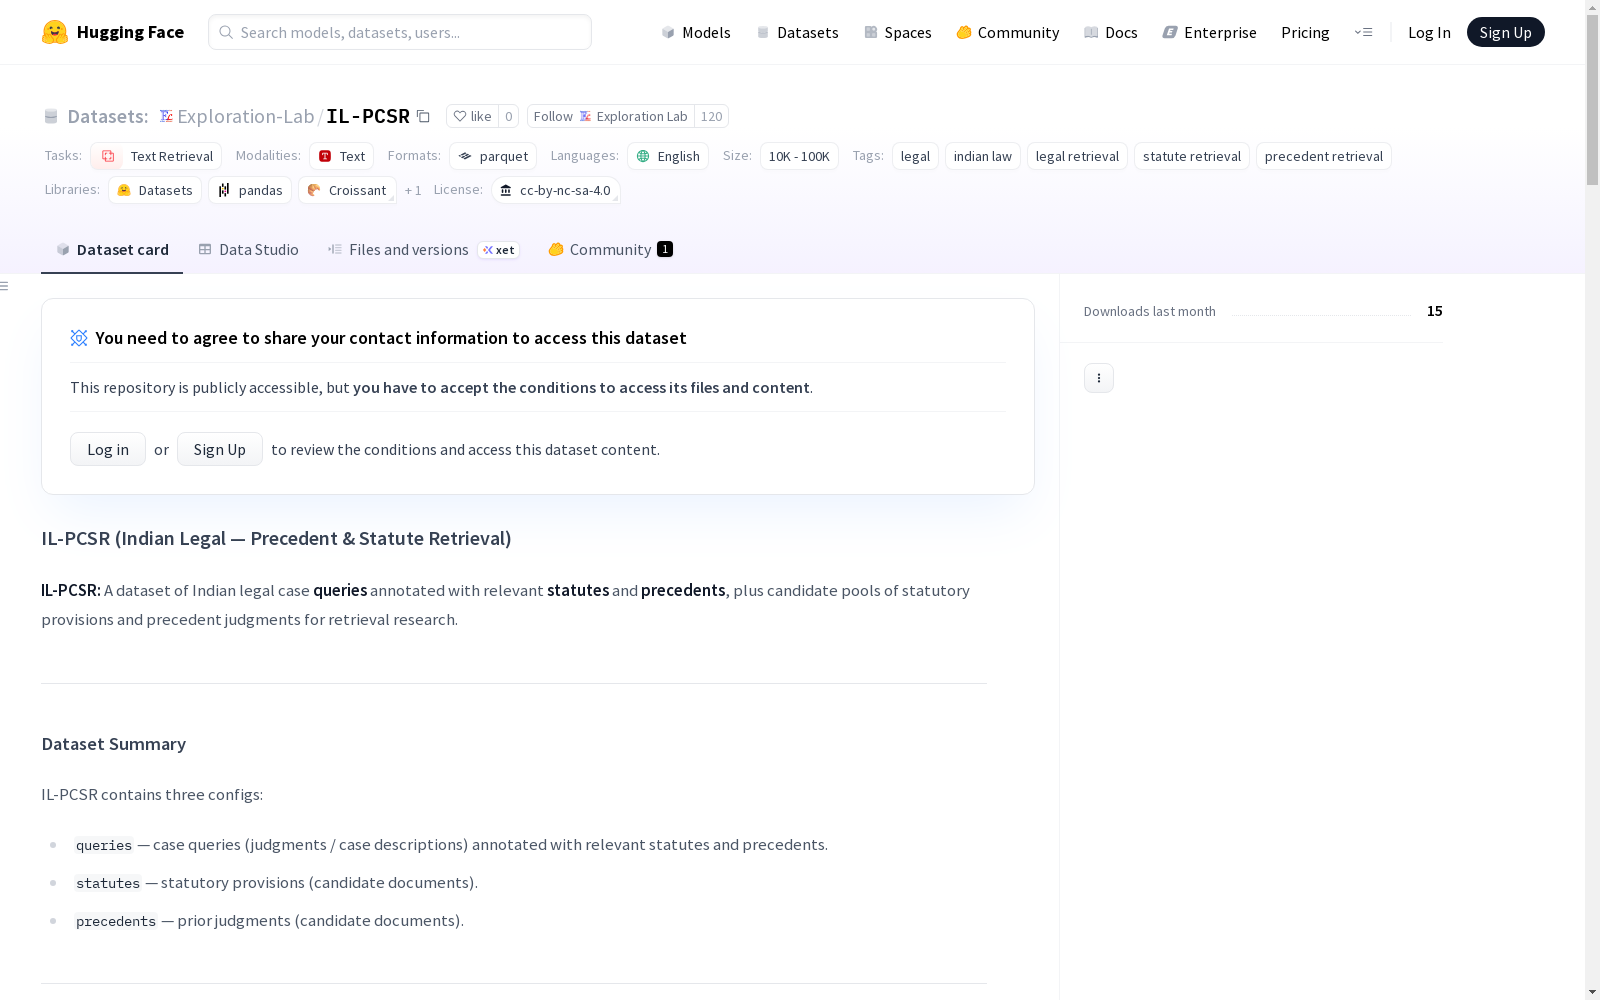Open the Models page

click(x=696, y=32)
